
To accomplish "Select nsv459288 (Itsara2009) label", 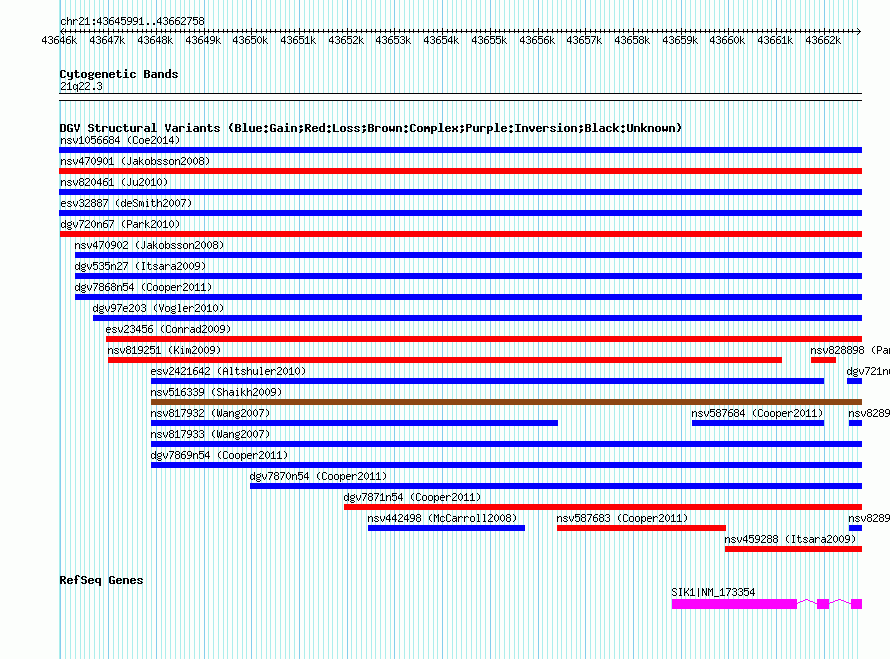I will point(790,539).
